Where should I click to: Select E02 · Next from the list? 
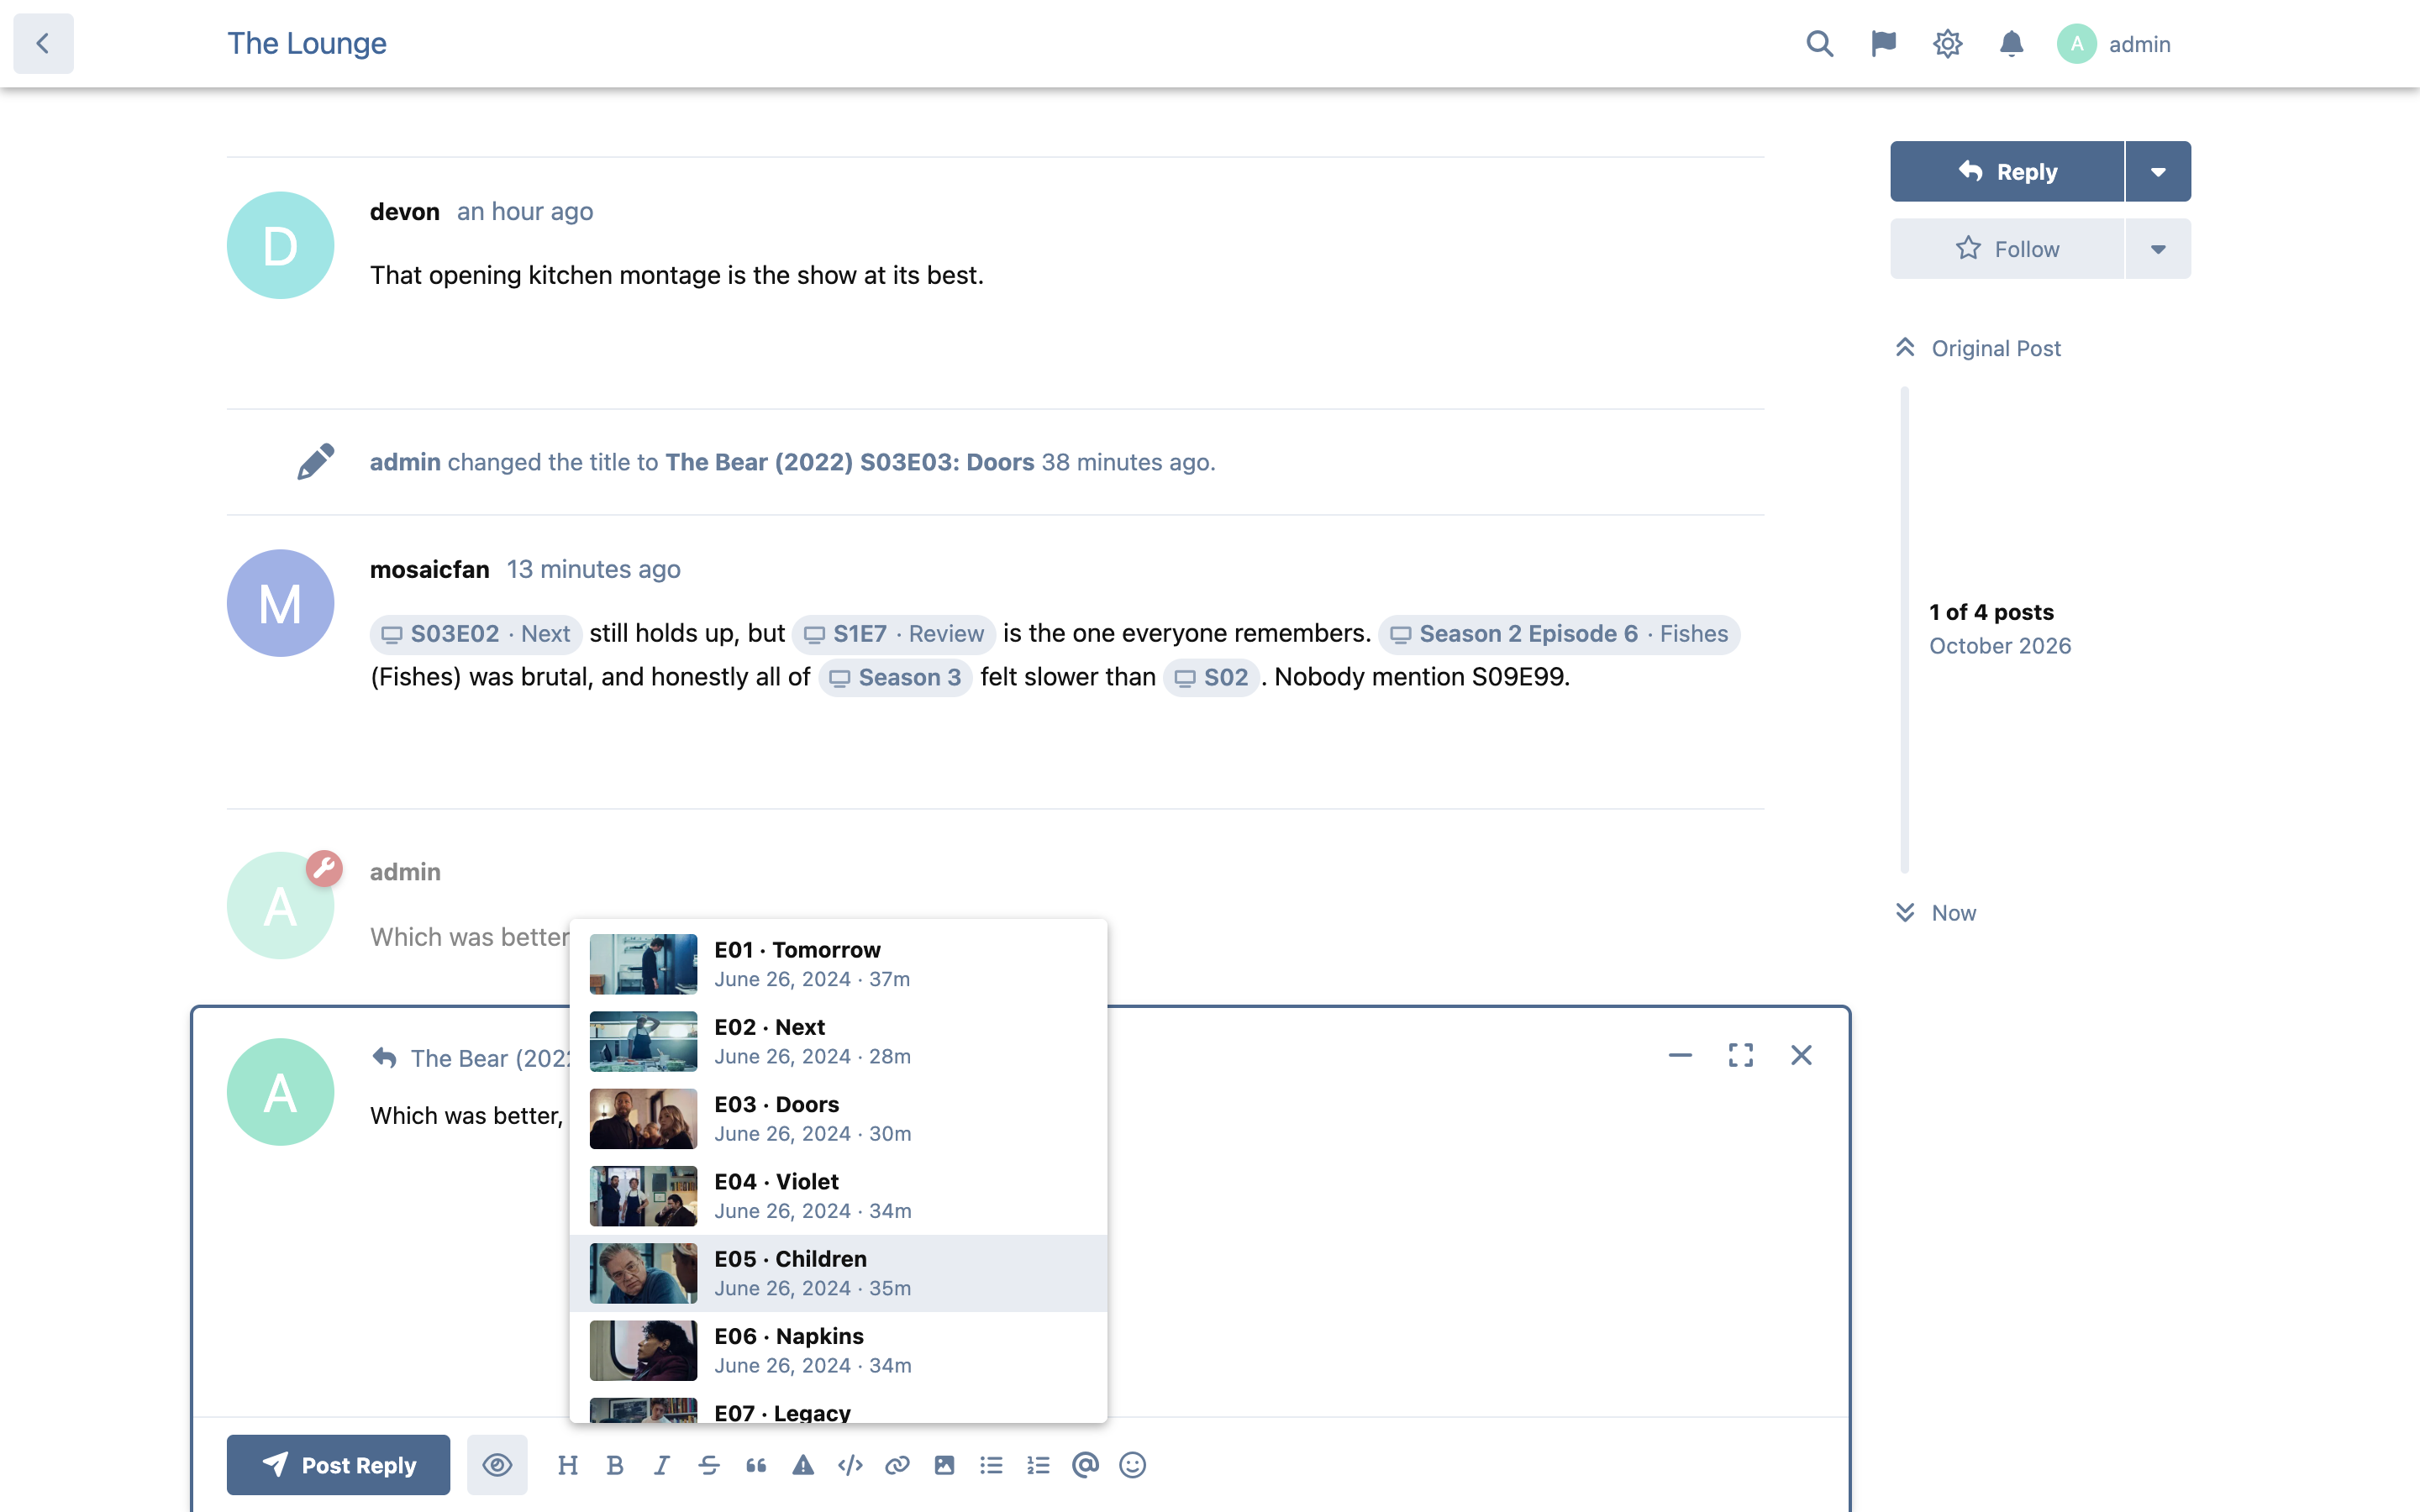(x=838, y=1041)
